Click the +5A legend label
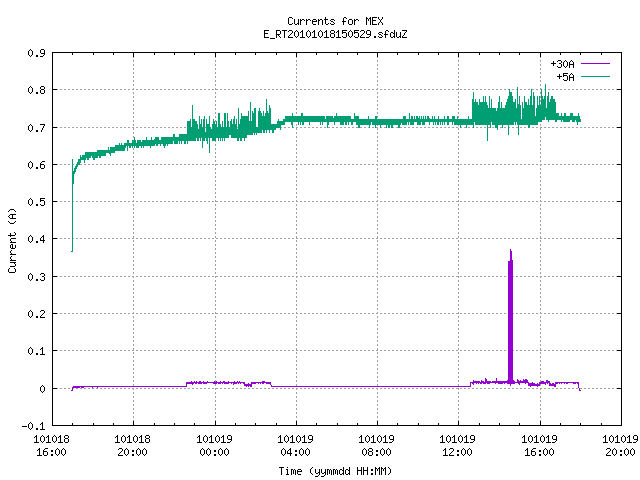This screenshot has width=640, height=480. coord(565,77)
